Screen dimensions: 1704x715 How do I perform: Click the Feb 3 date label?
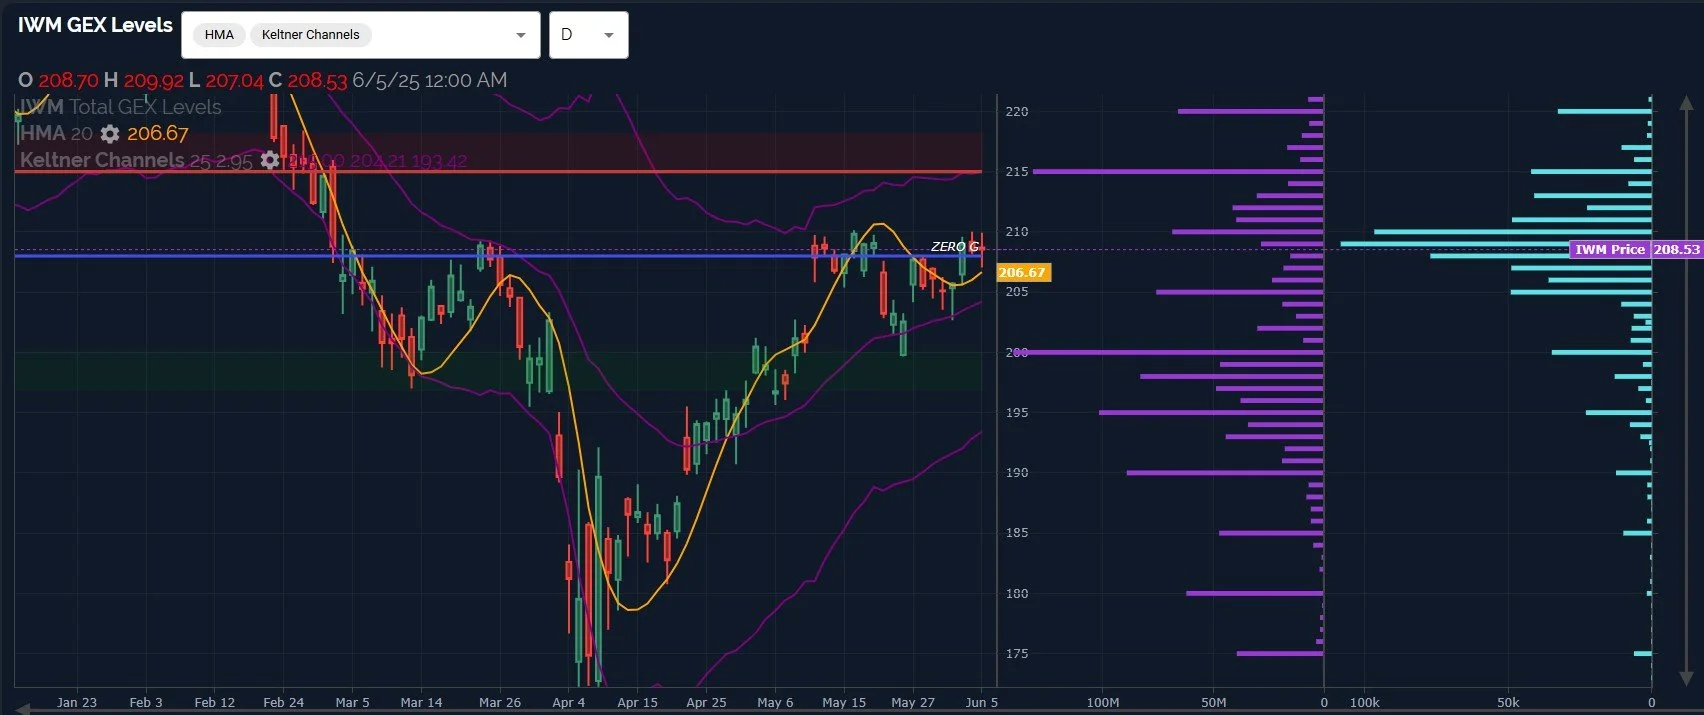tap(146, 702)
